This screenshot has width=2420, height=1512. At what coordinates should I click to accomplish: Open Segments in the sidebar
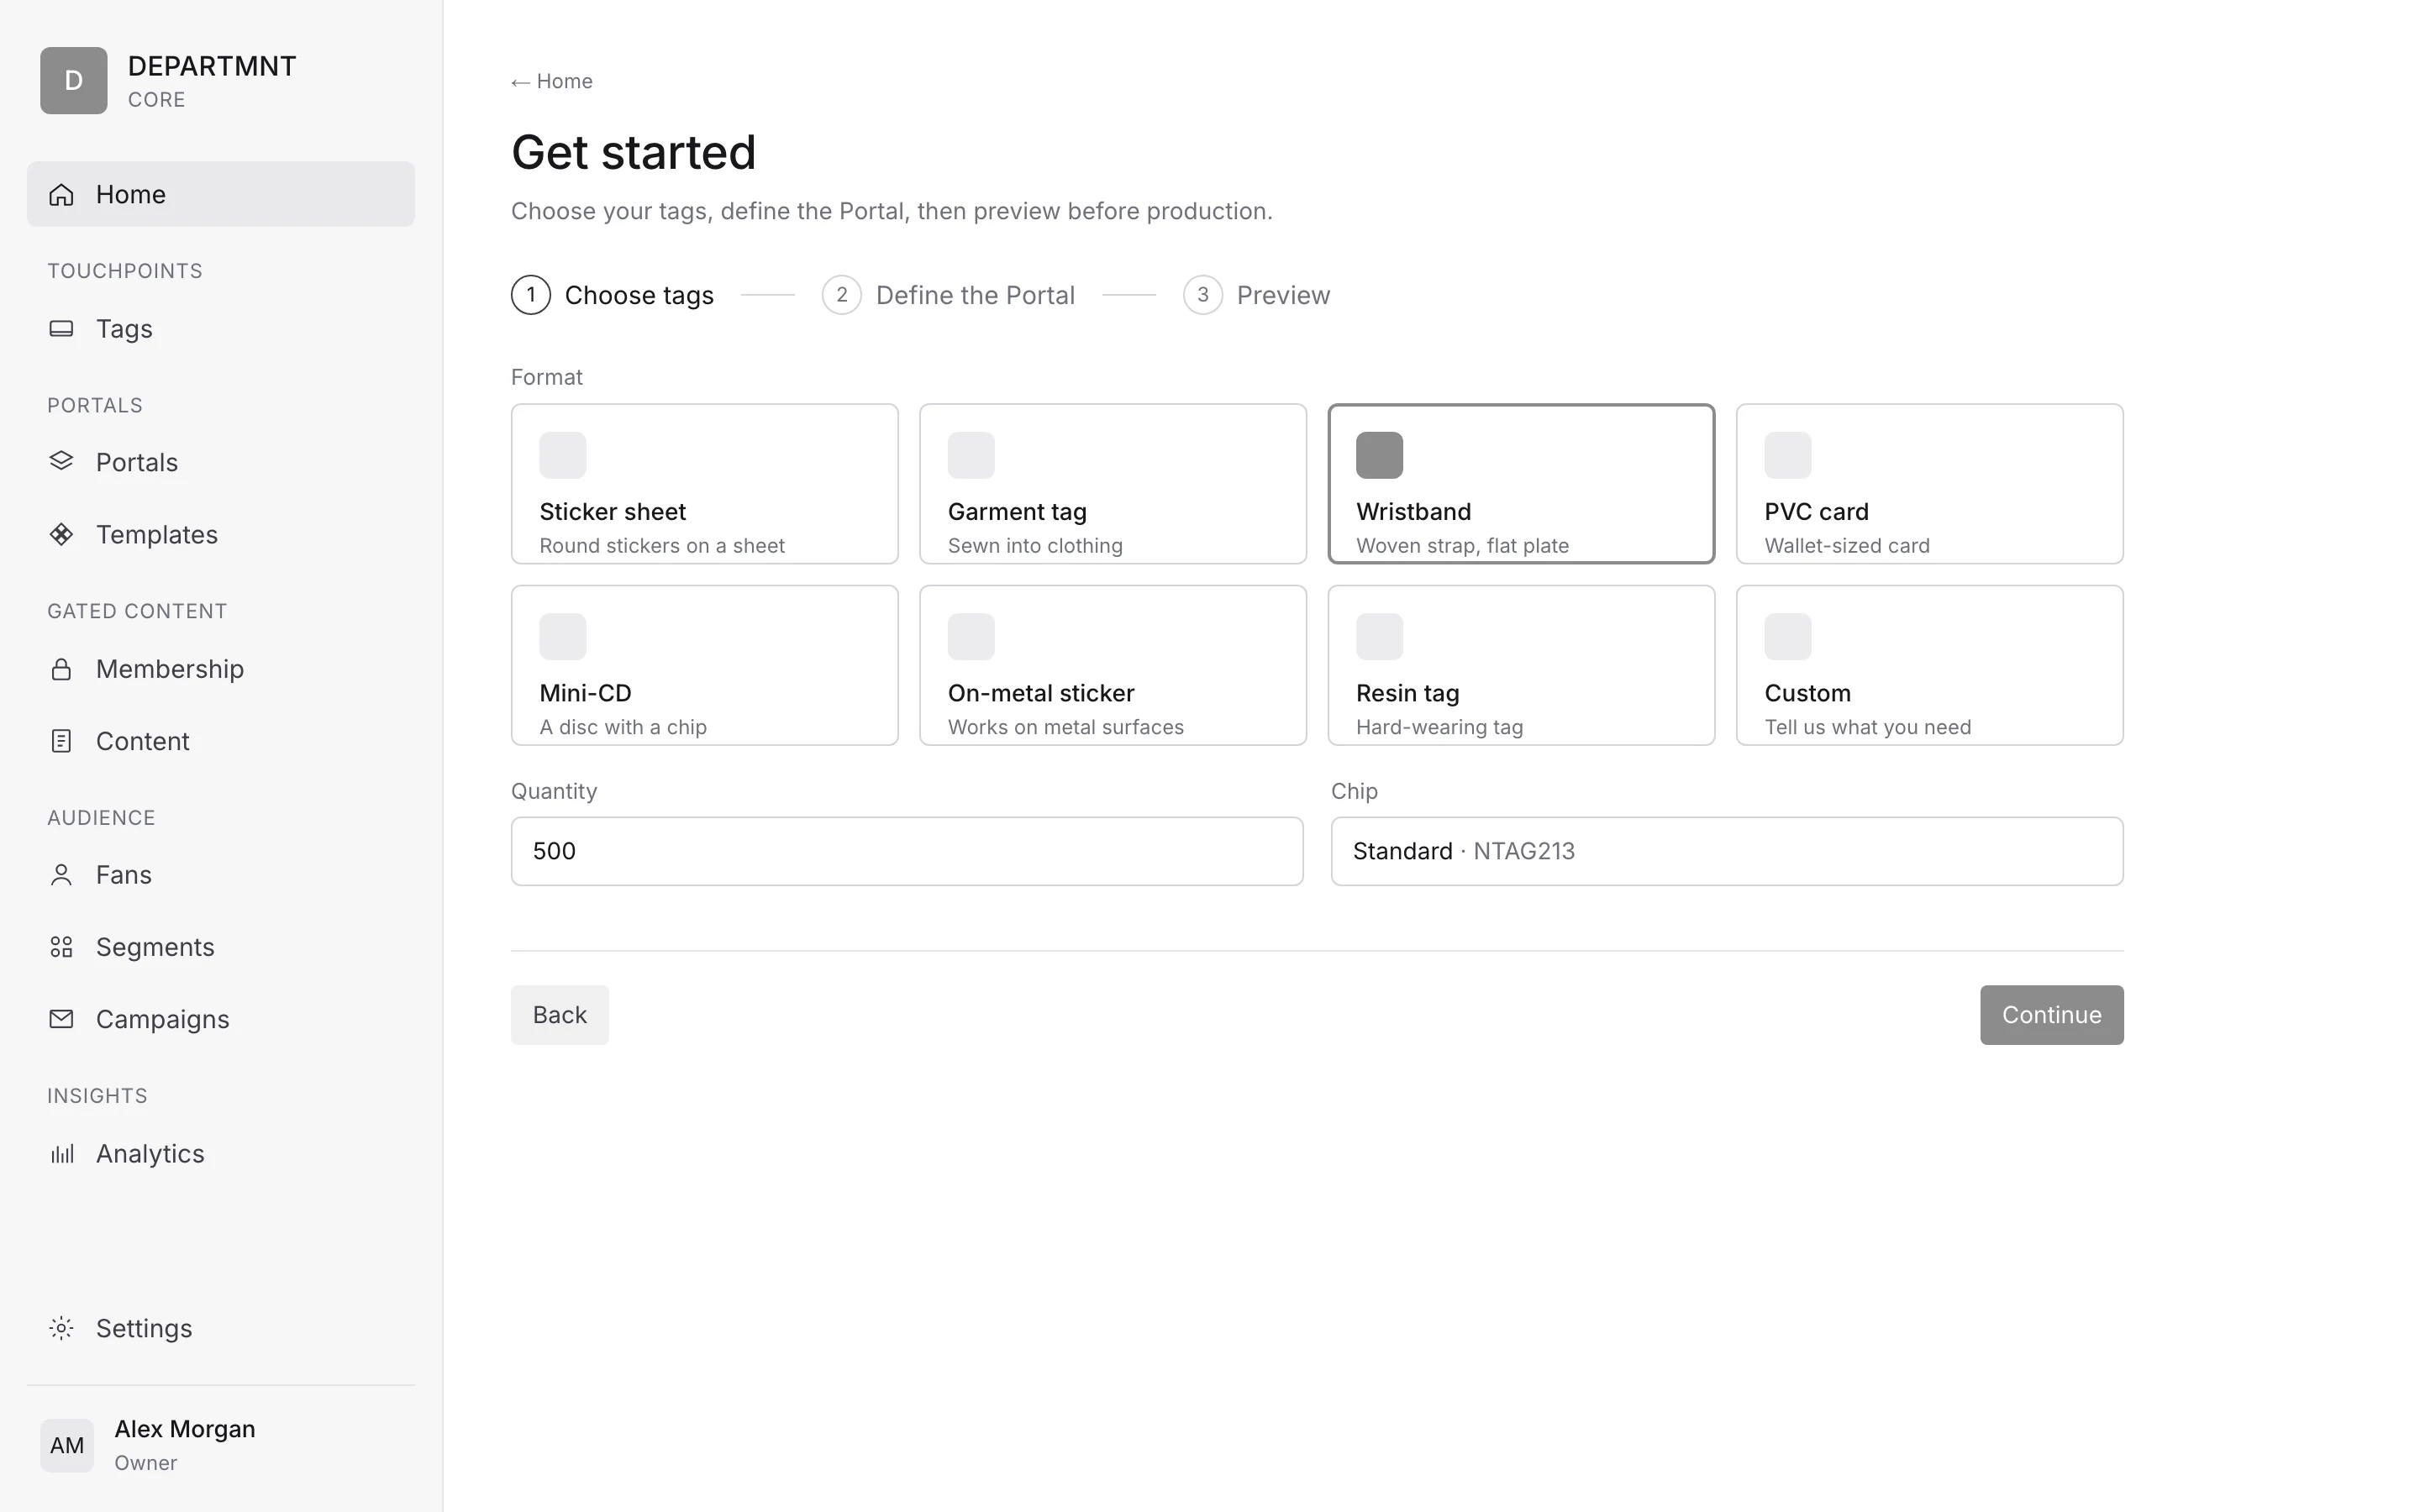[x=221, y=947]
